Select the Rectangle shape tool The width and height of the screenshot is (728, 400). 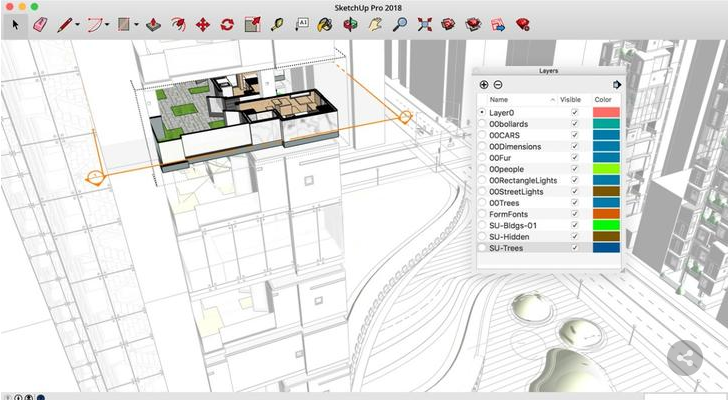(x=124, y=24)
